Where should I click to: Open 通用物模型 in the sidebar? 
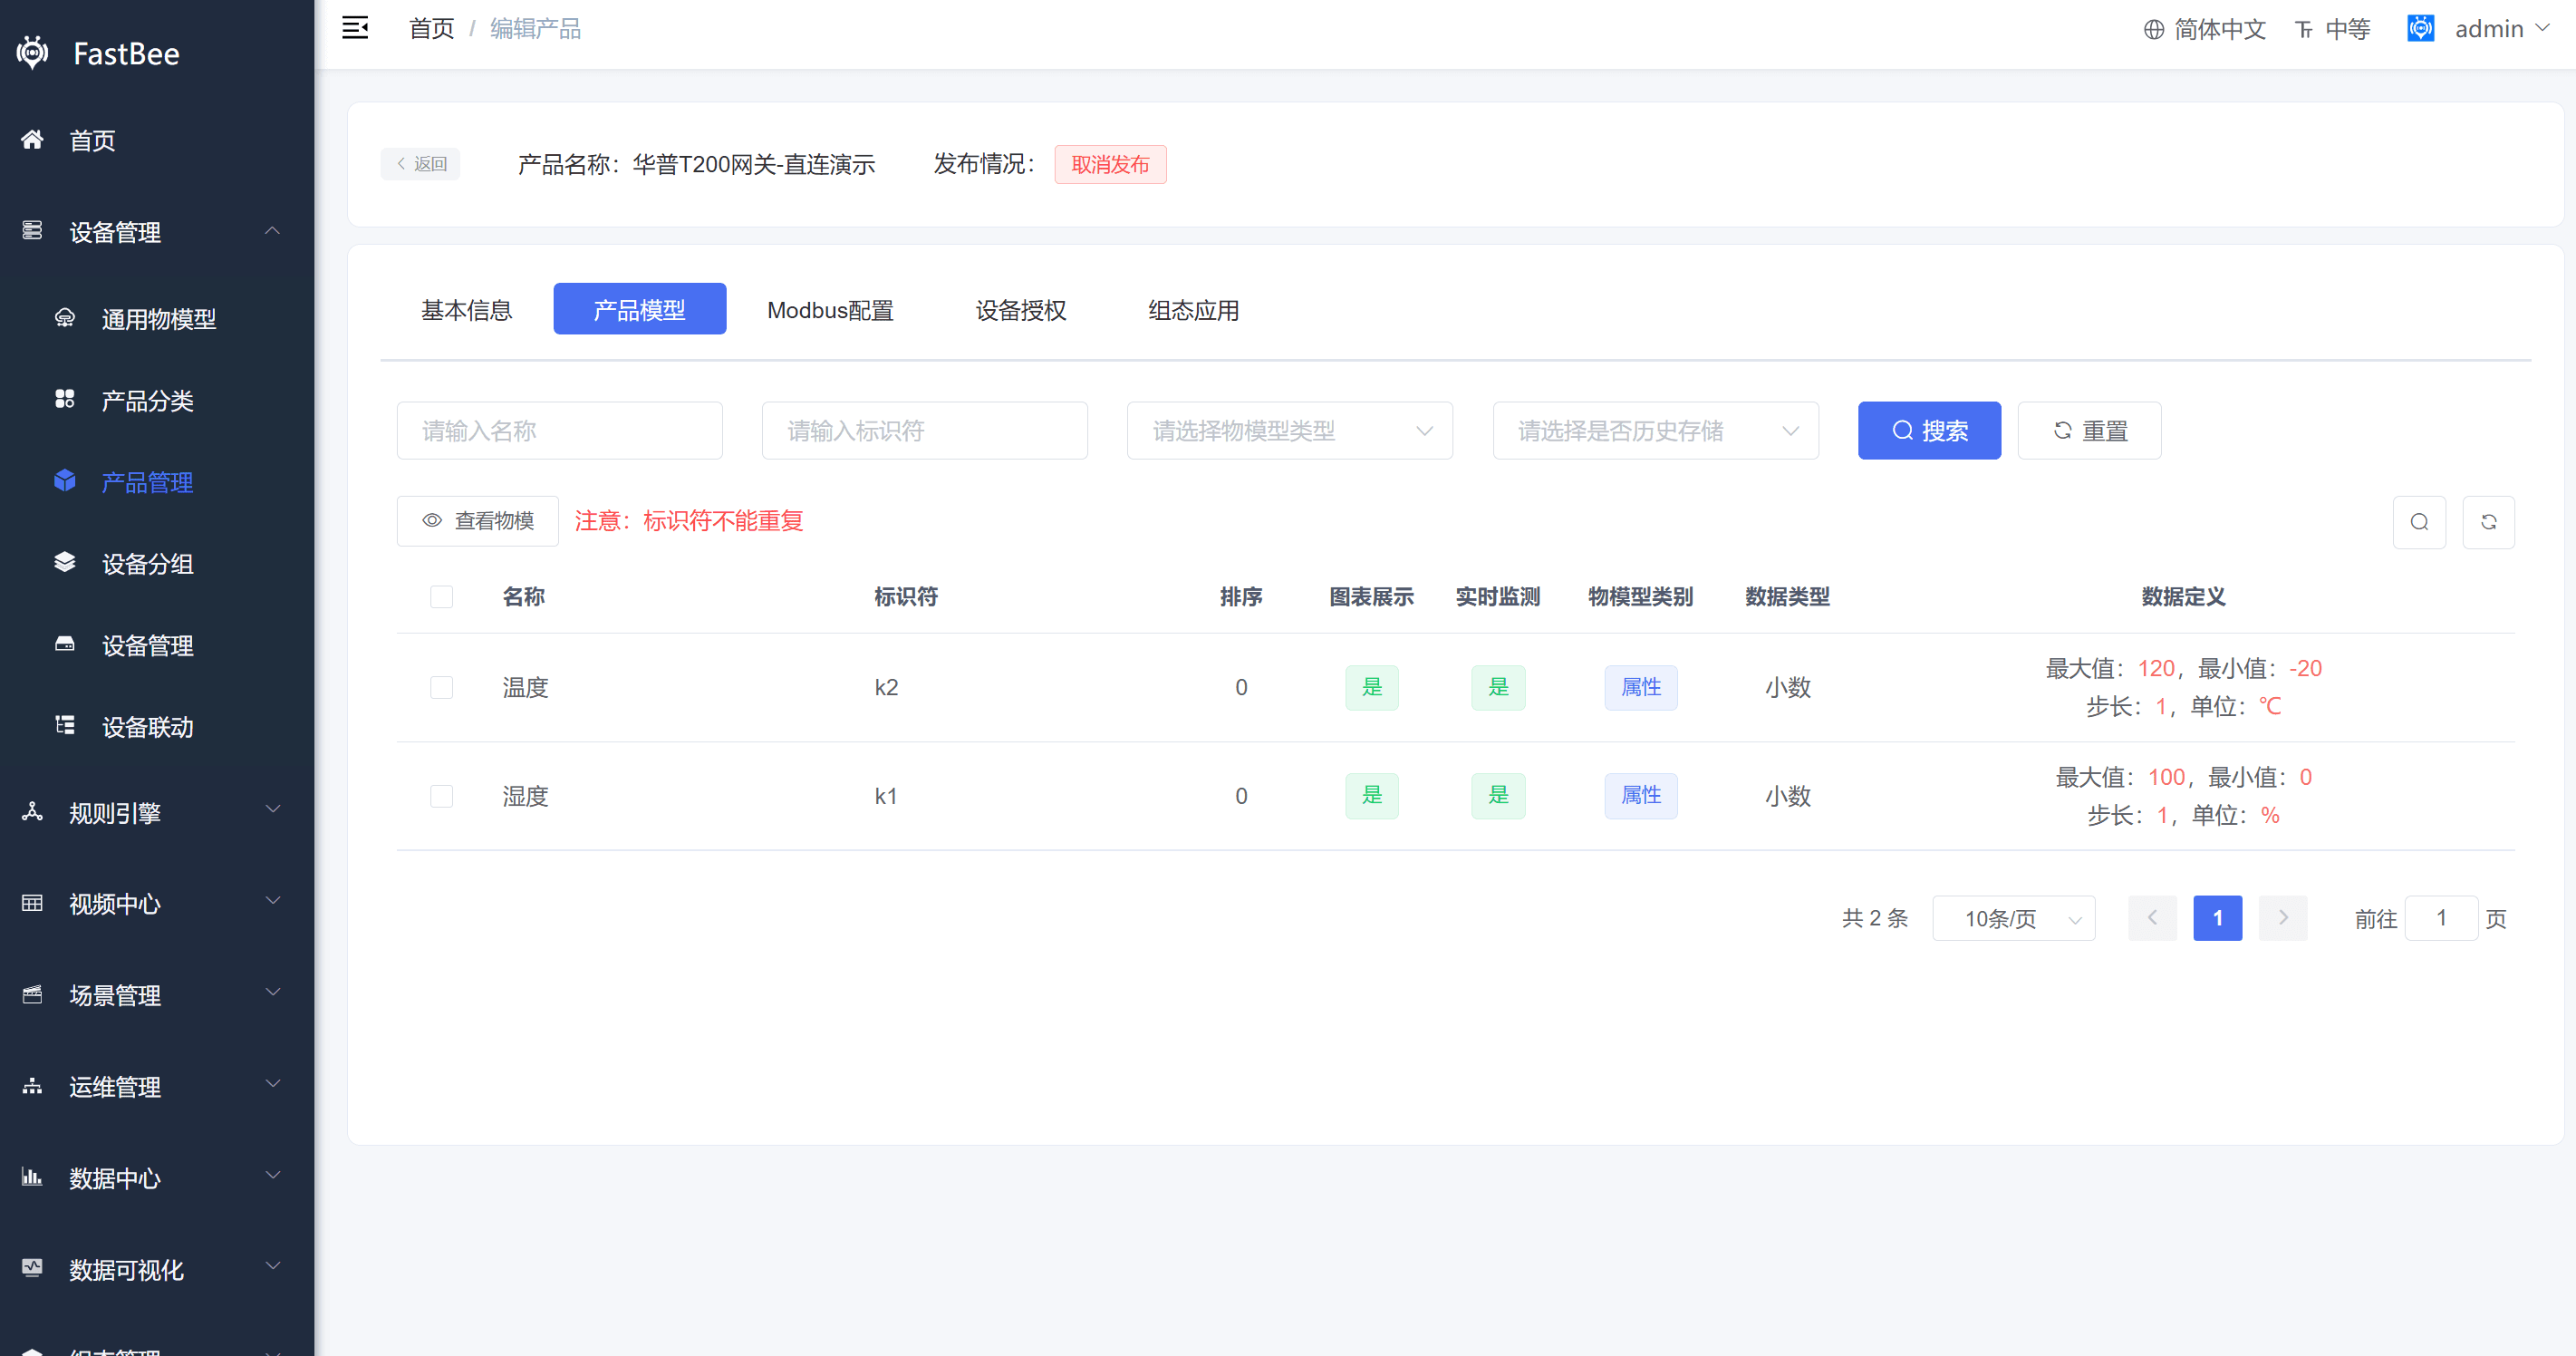tap(157, 319)
